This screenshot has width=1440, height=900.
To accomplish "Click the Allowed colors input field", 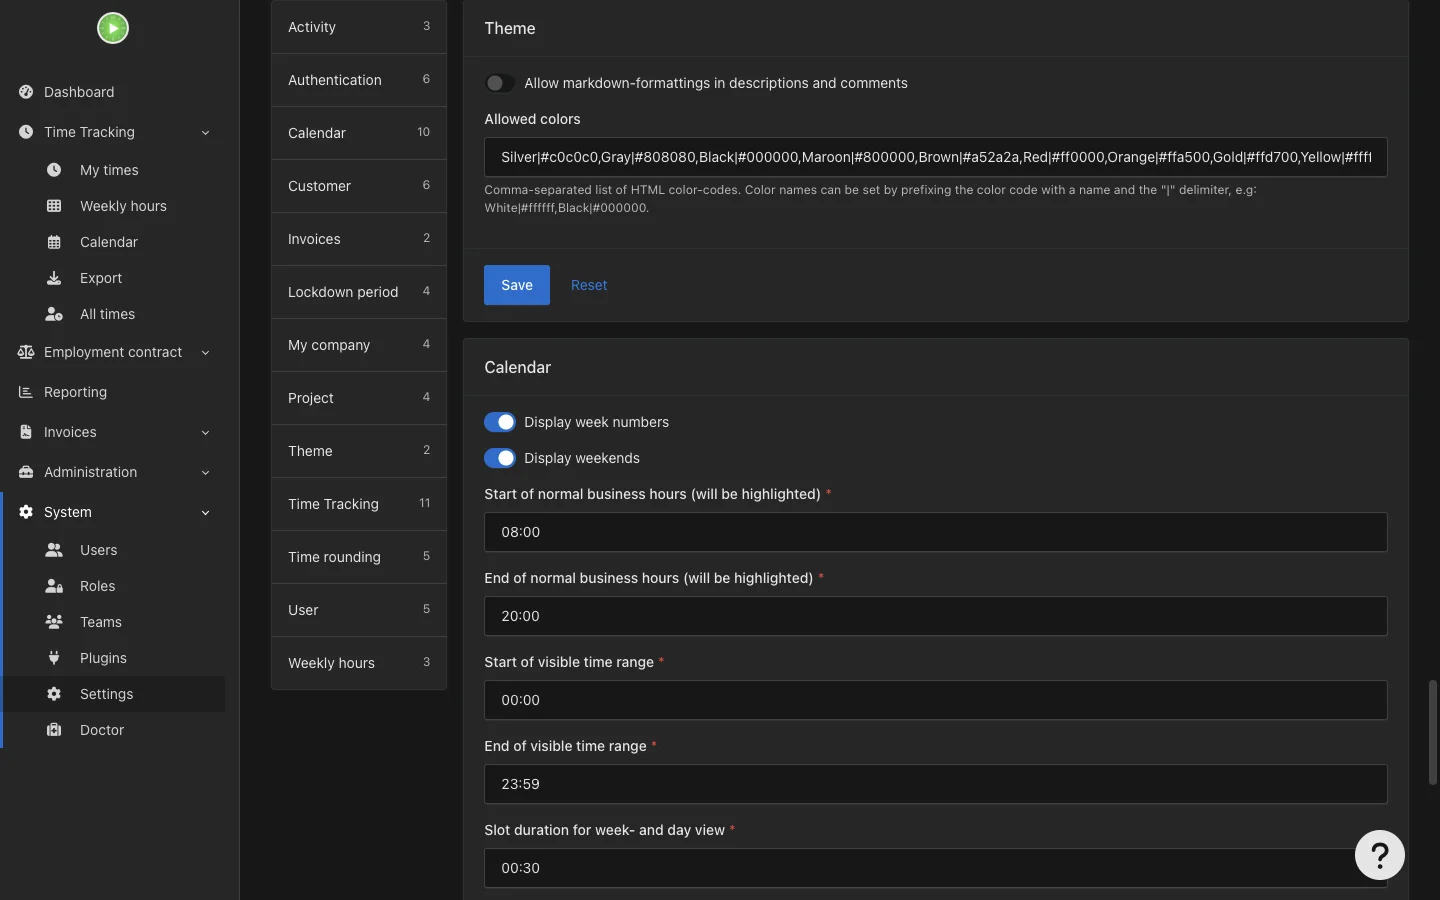I will pyautogui.click(x=936, y=157).
